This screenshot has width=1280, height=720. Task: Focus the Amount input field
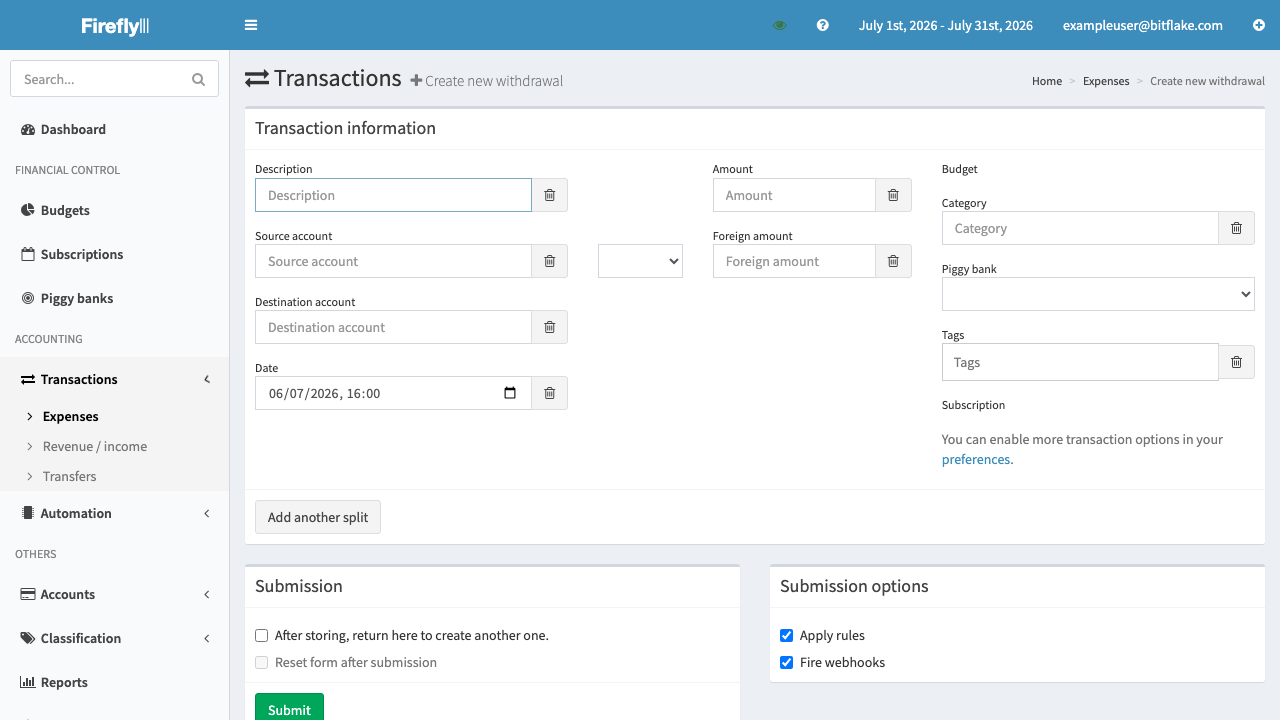794,195
